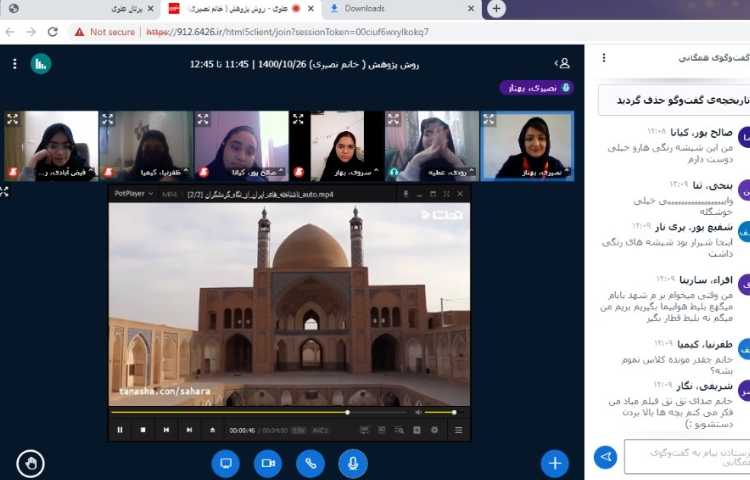
Task: Reload the page
Action: coord(53,32)
